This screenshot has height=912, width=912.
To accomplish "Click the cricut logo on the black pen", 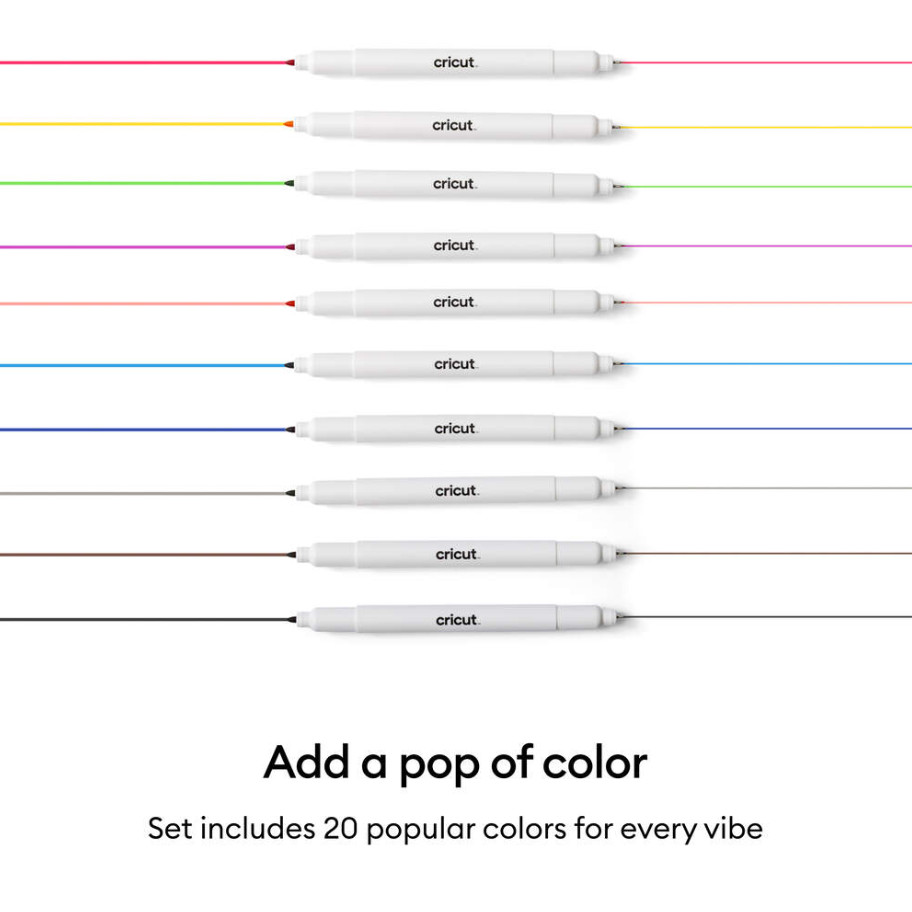I will 456,620.
